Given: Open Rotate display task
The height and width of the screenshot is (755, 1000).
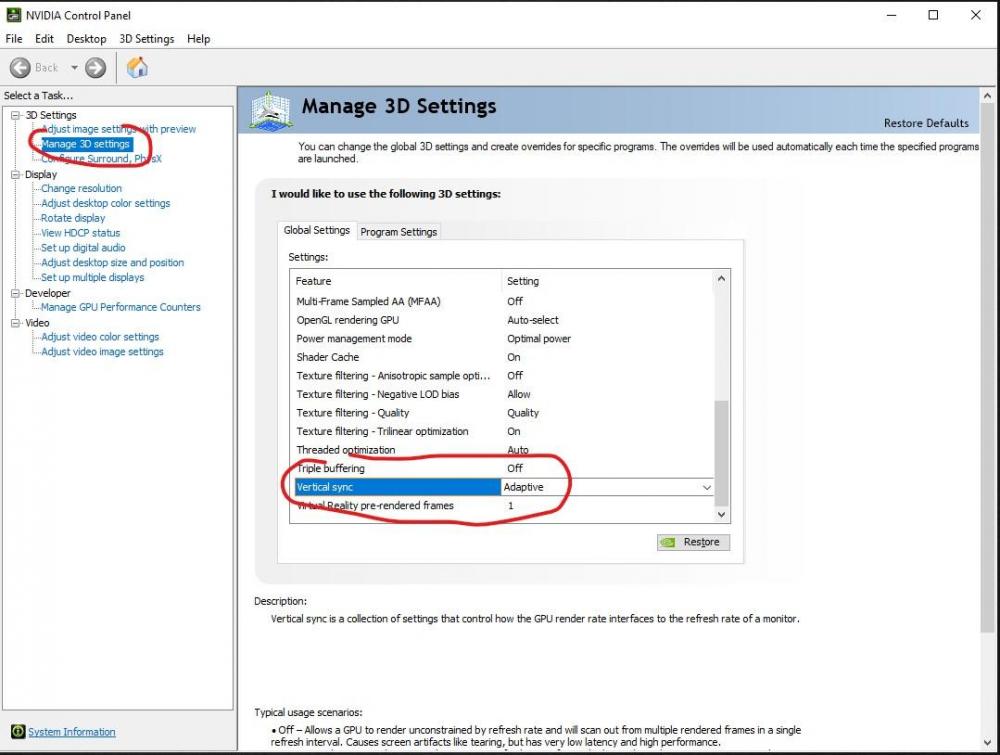Looking at the screenshot, I should (73, 218).
